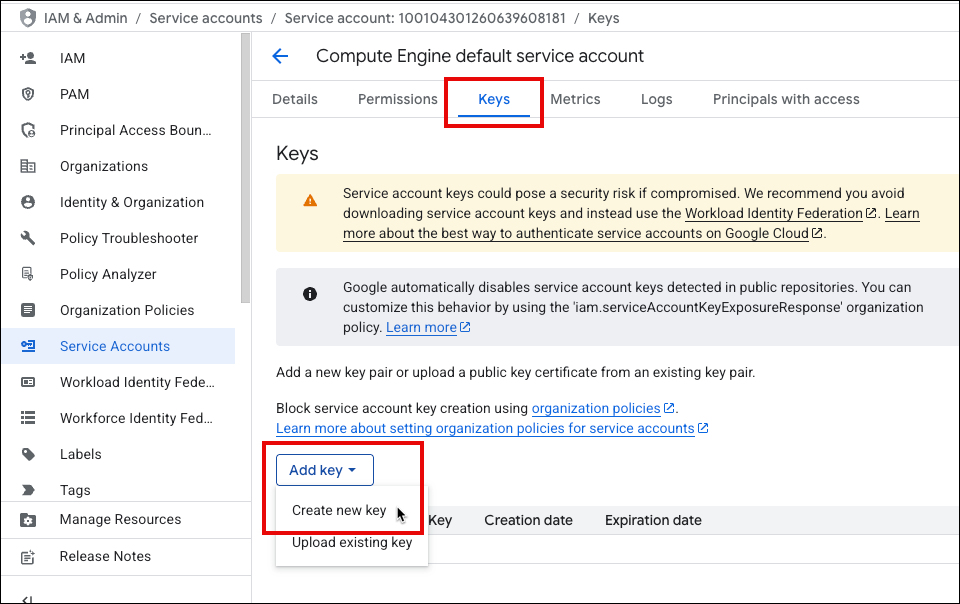Select the IAM sidebar icon
Viewport: 960px width, 604px height.
28,58
